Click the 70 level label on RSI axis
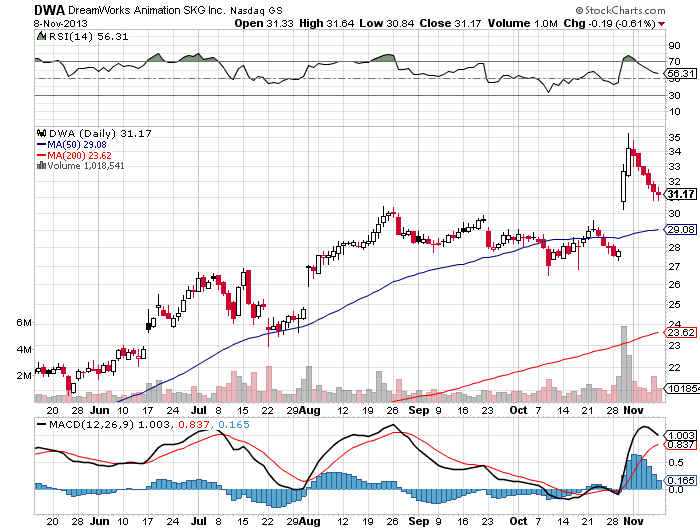The image size is (700, 530). (x=675, y=62)
